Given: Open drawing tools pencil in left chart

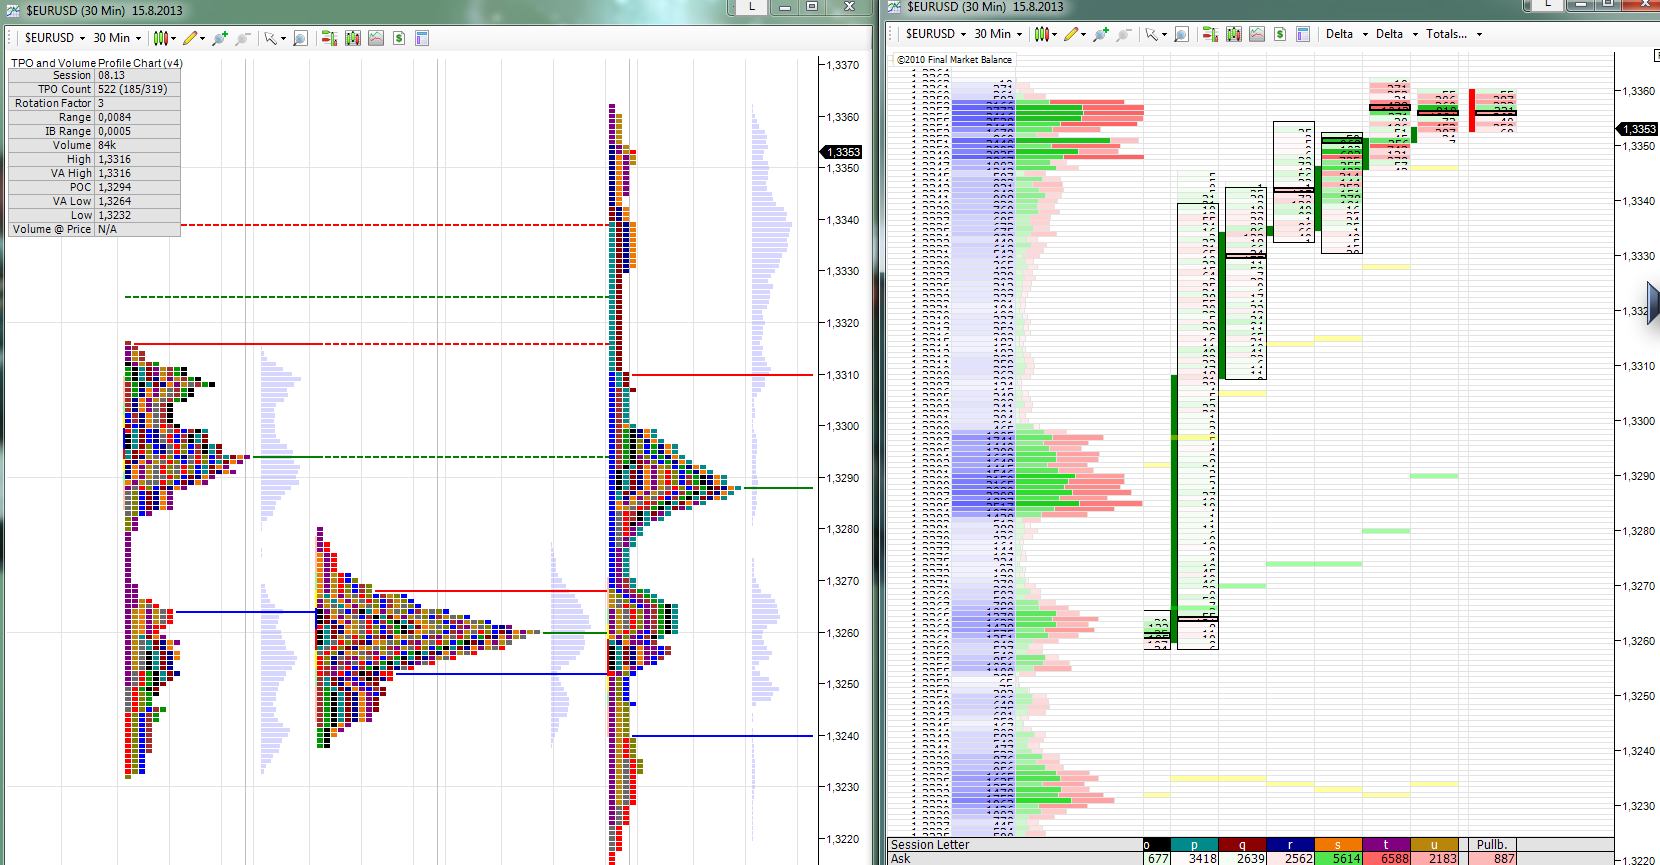Looking at the screenshot, I should click(193, 38).
